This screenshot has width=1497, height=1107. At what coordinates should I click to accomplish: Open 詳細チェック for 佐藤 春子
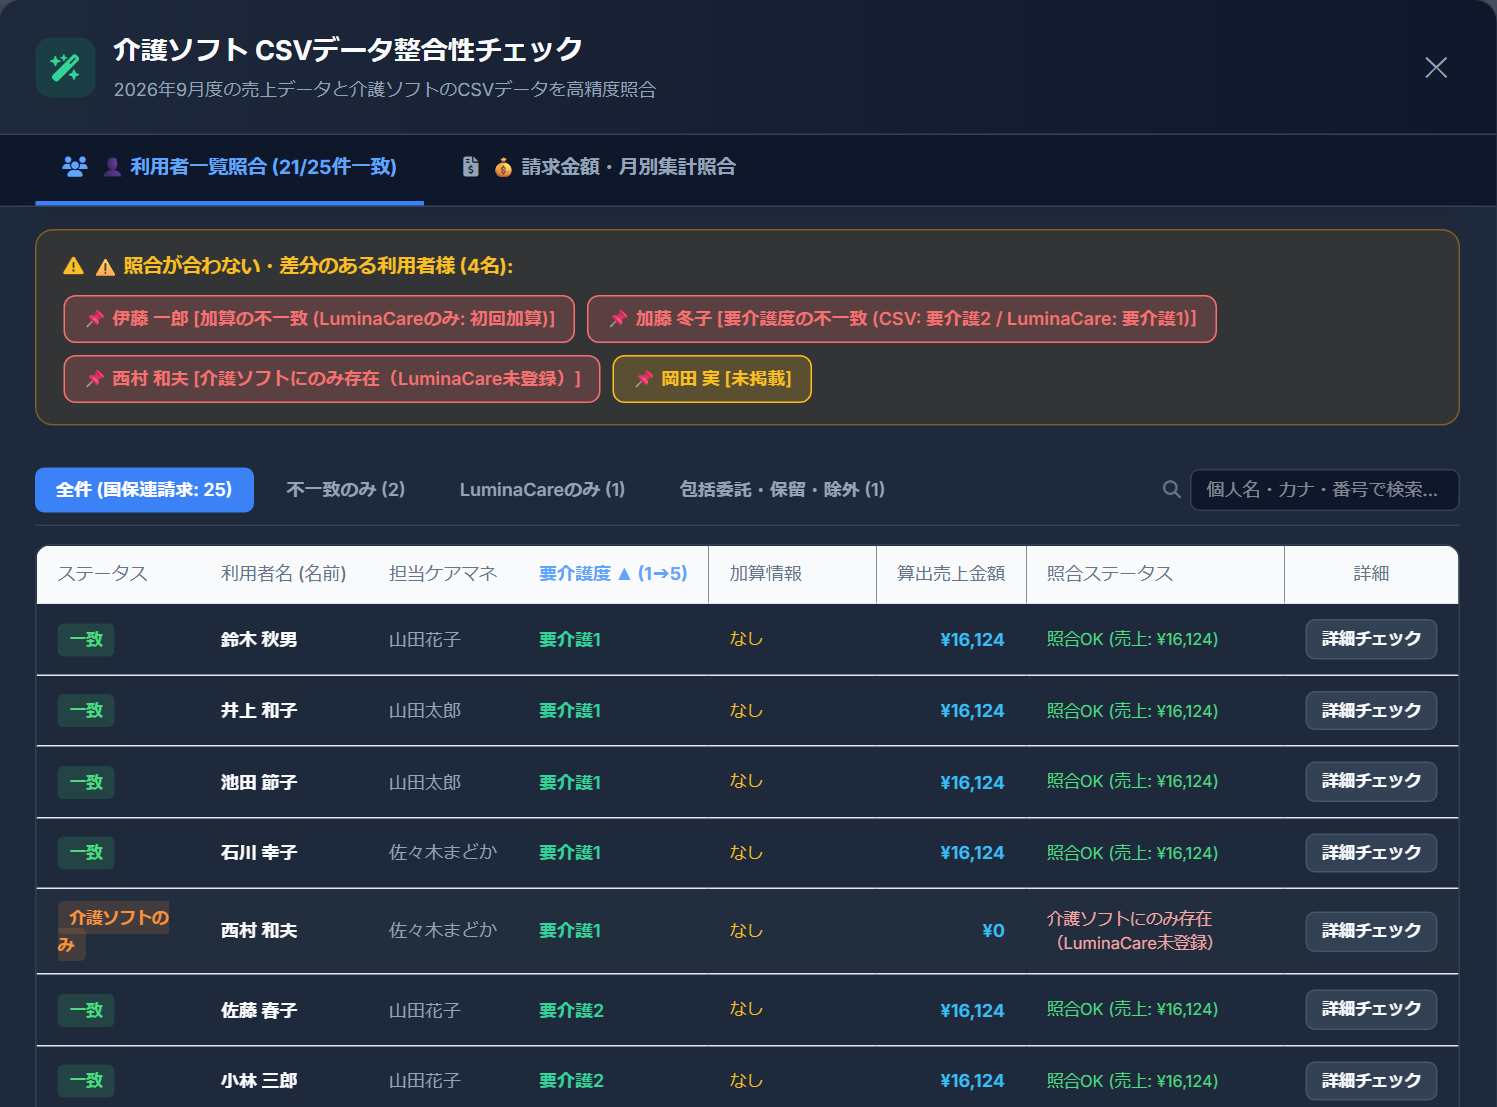click(1371, 1009)
